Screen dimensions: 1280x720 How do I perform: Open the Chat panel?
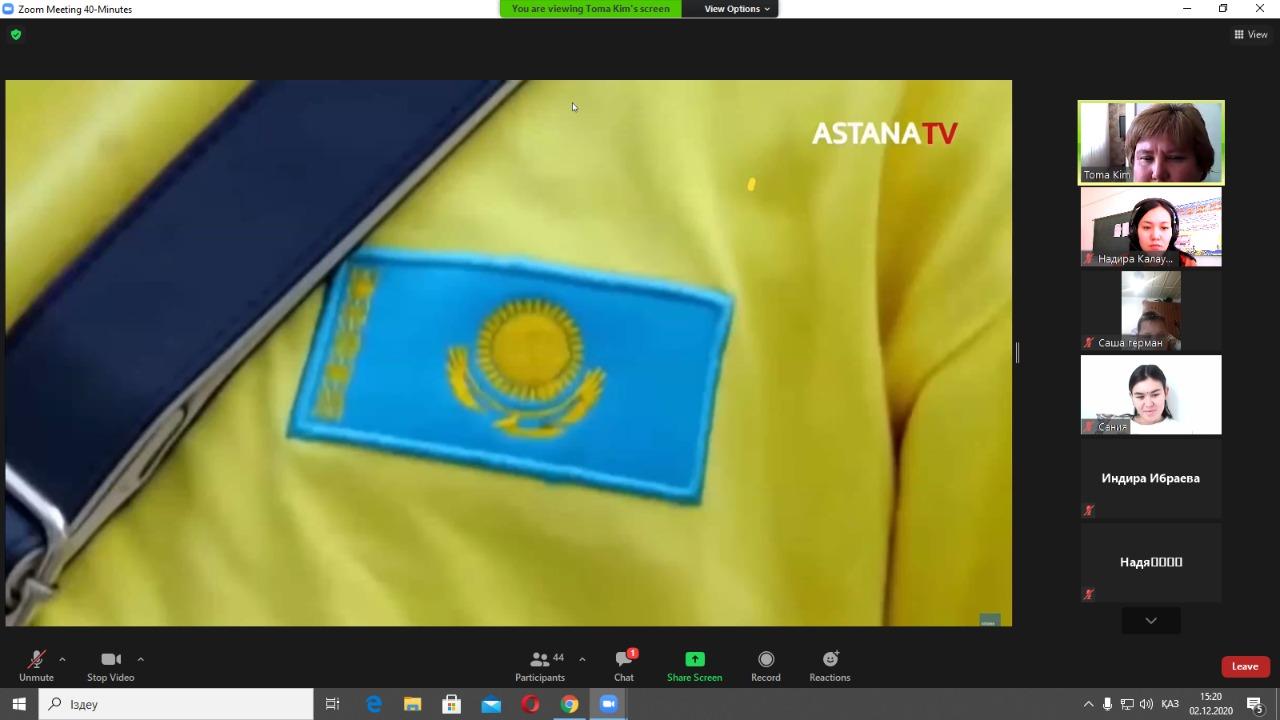coord(624,666)
